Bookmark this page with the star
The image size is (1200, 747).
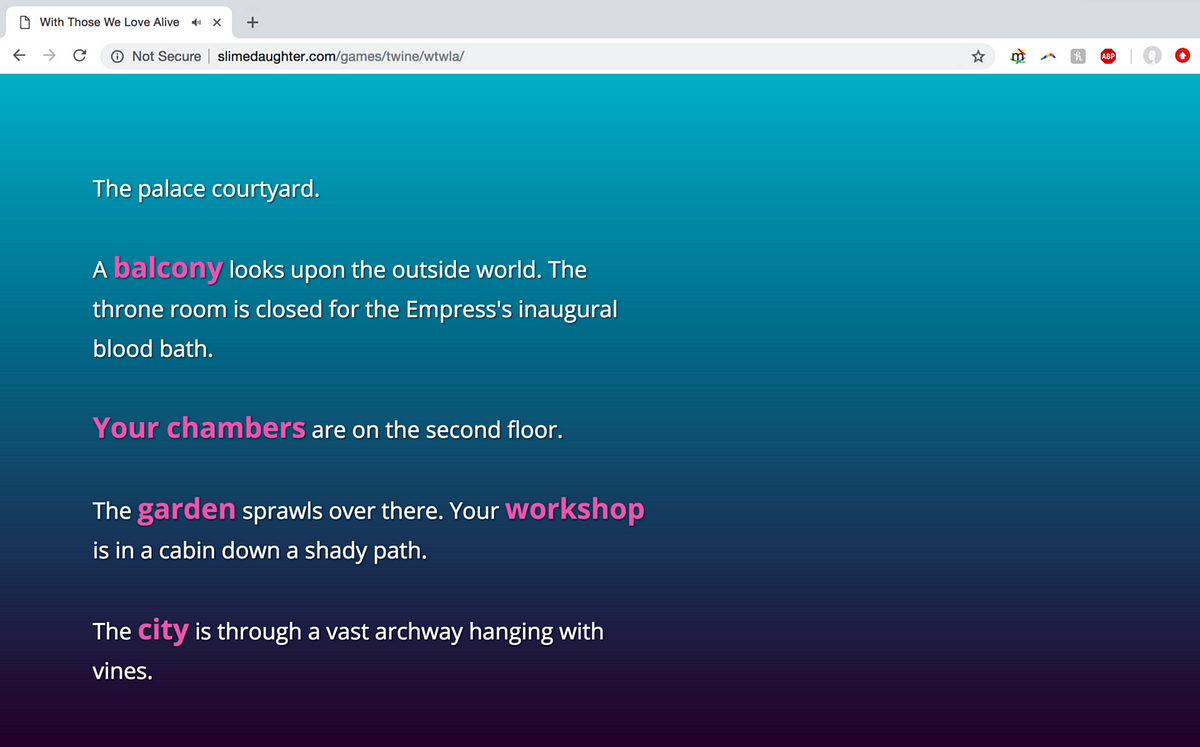(978, 56)
